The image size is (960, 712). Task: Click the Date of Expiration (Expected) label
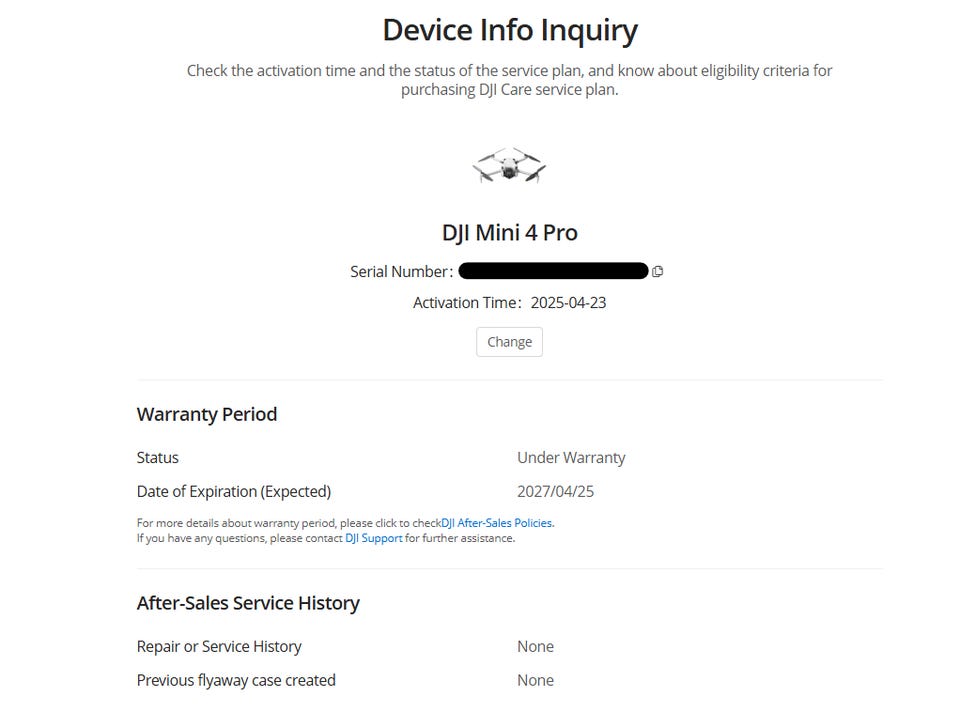pyautogui.click(x=234, y=492)
